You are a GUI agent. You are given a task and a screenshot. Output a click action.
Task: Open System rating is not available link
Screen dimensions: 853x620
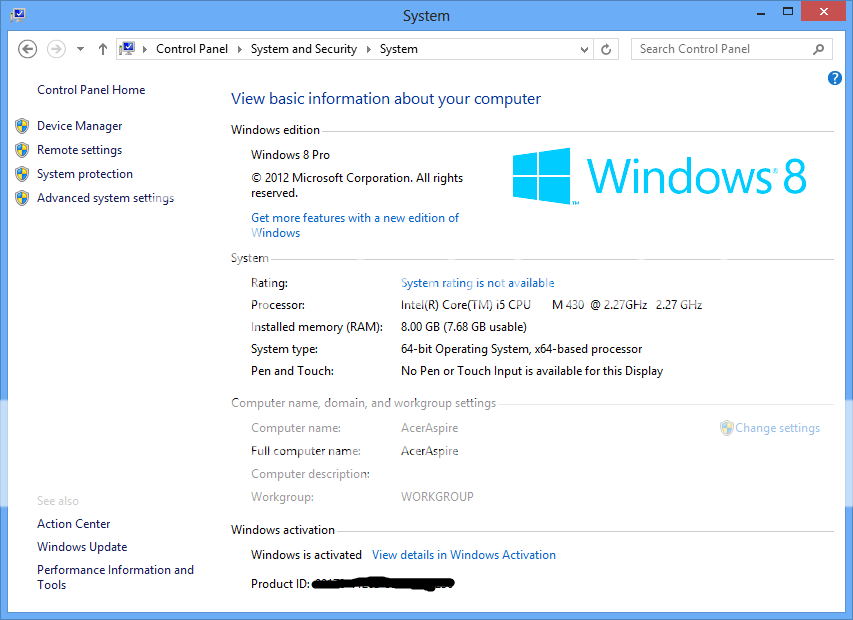point(477,283)
